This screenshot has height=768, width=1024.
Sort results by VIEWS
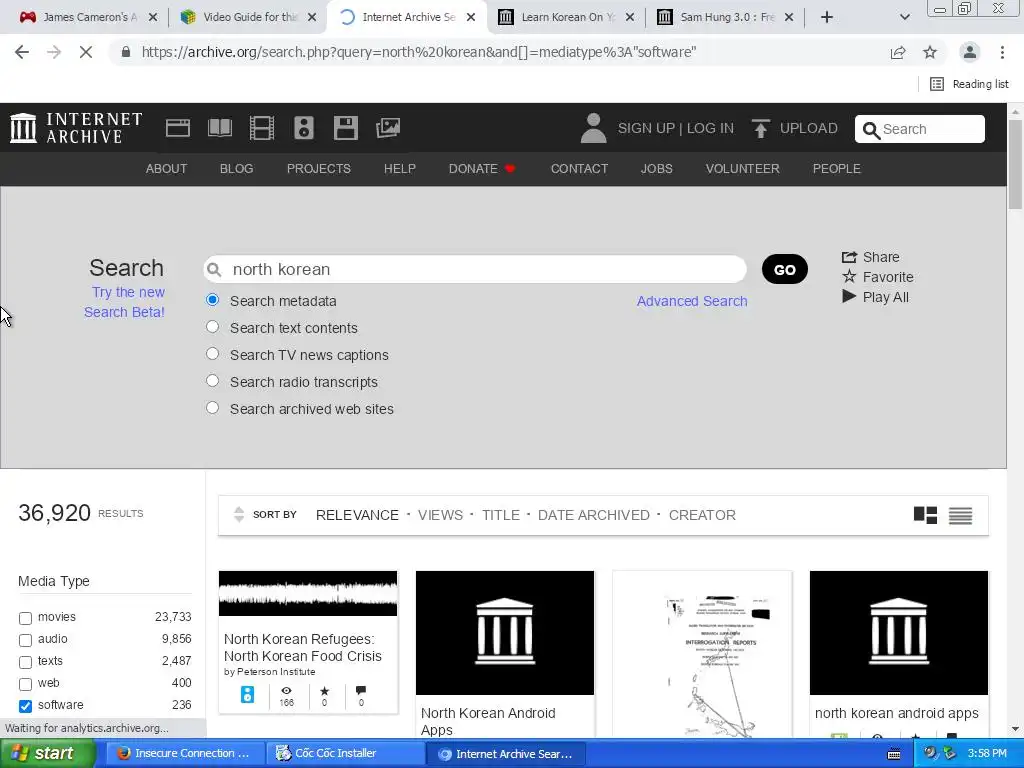point(440,515)
